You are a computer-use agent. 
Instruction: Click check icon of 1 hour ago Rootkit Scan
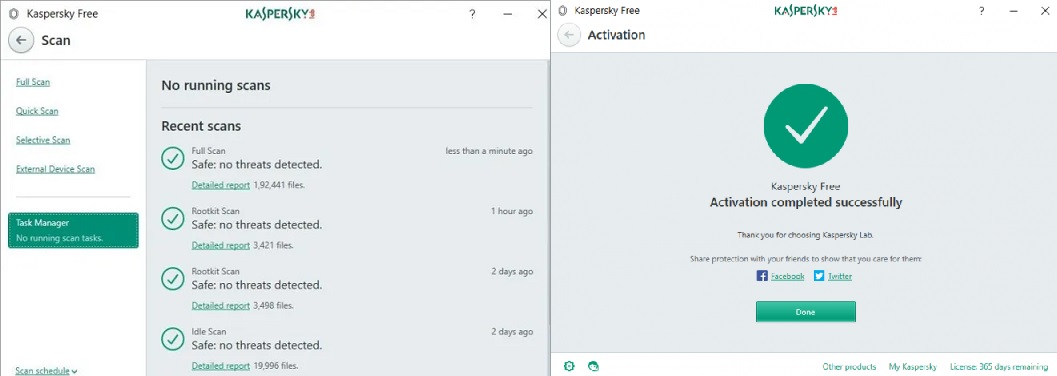coord(173,218)
